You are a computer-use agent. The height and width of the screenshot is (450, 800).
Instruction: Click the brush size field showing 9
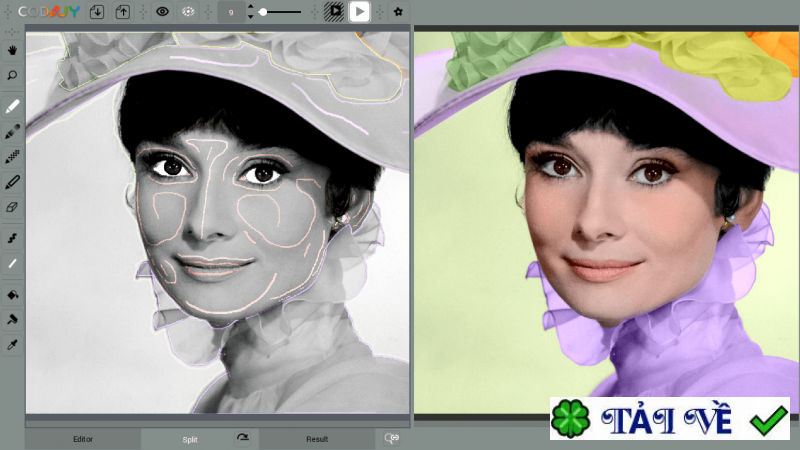231,12
